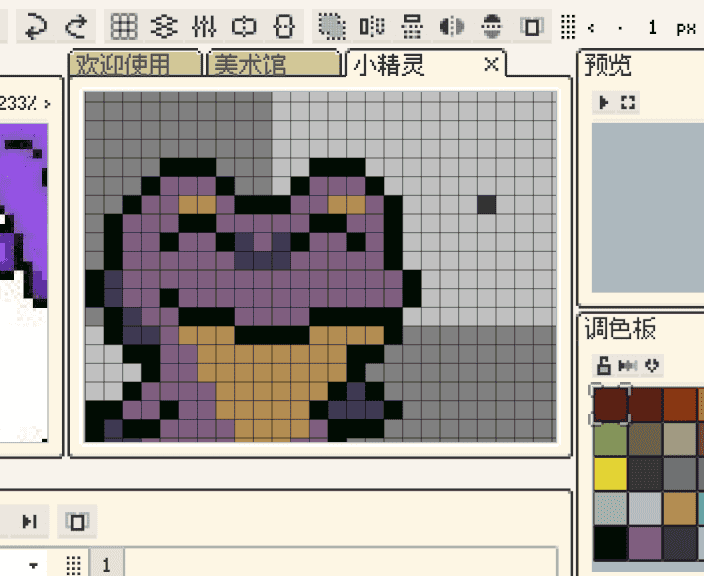Open the palette presets down-arrow icon

pyautogui.click(x=652, y=365)
